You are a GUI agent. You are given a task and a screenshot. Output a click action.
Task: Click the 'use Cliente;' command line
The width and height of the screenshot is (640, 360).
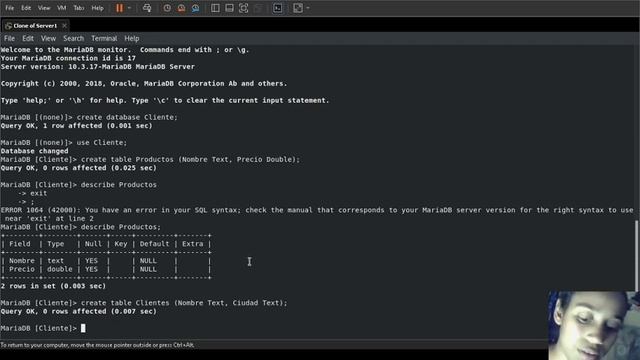tap(64, 142)
